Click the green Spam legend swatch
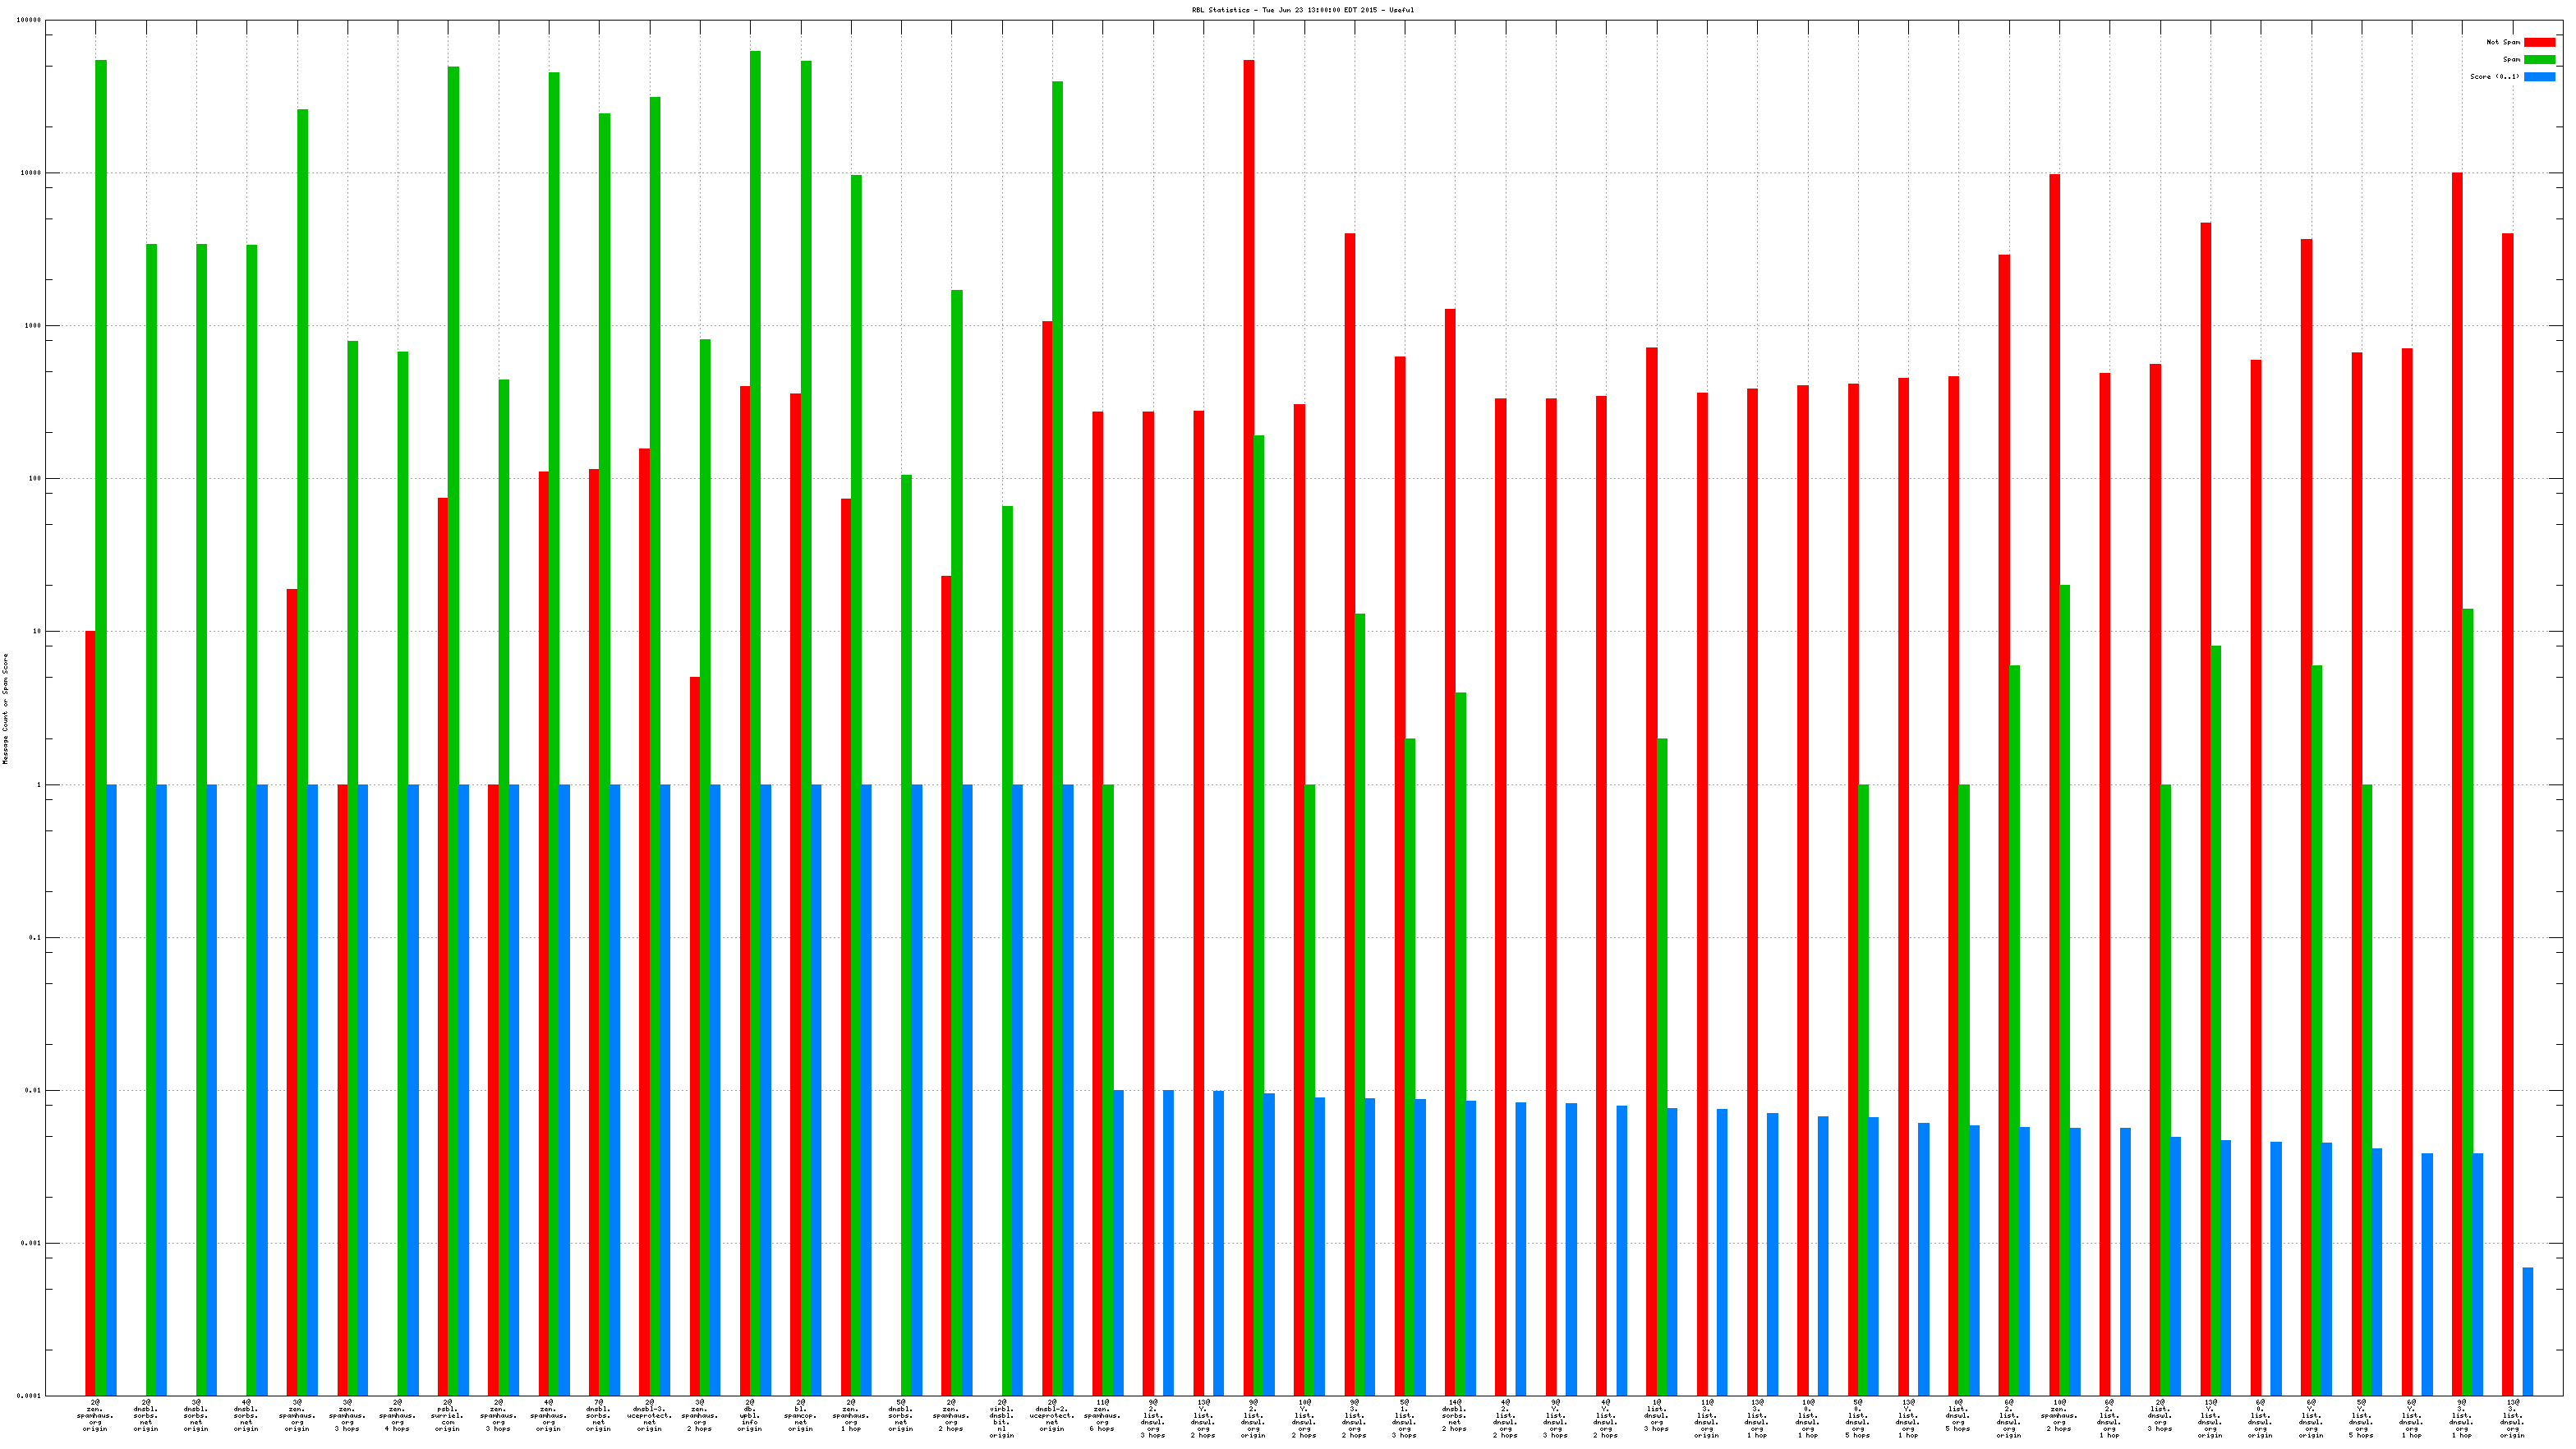Screen dimensions: 2576x1449 (2538, 59)
